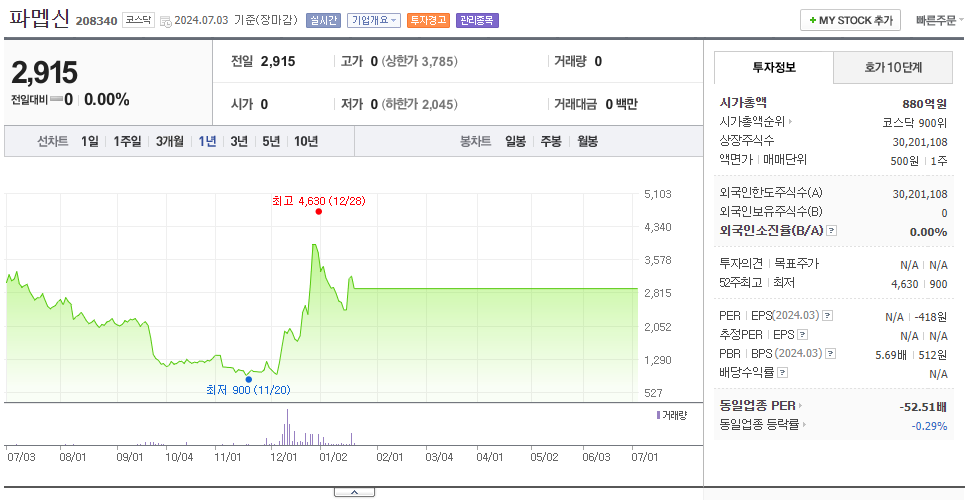Click the EPS value -418원

(x=932, y=317)
